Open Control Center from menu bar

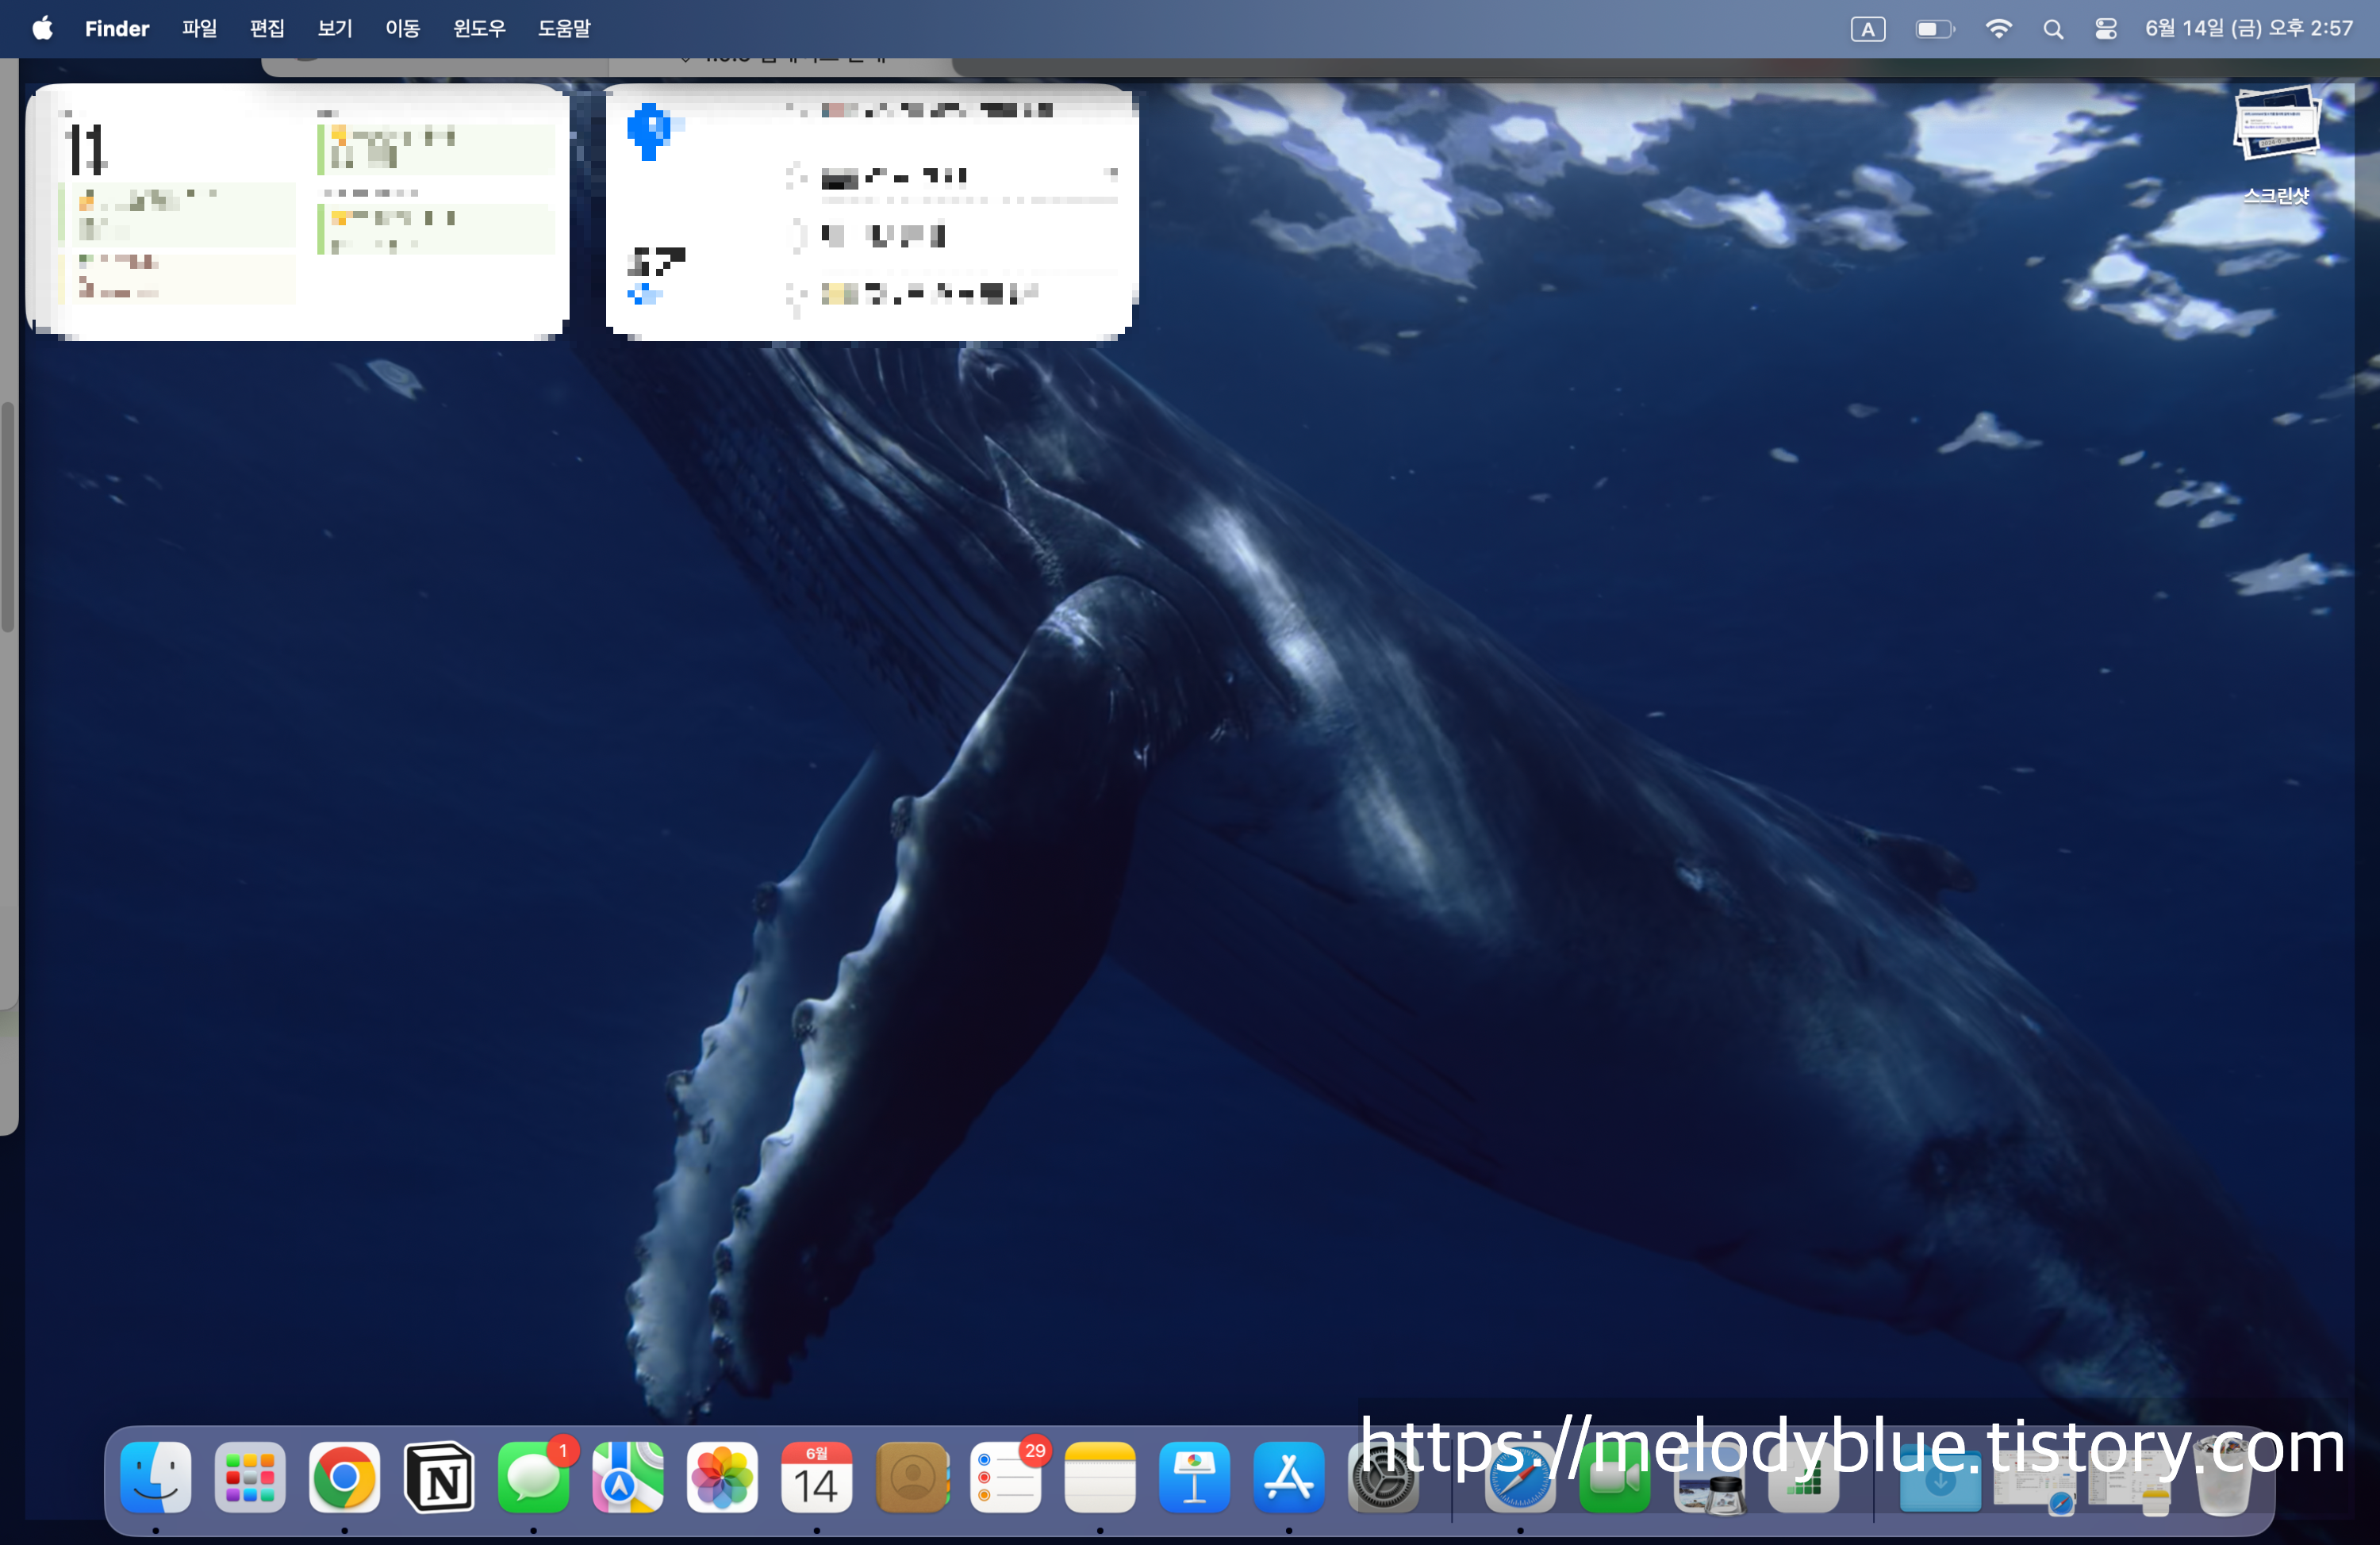point(2106,29)
